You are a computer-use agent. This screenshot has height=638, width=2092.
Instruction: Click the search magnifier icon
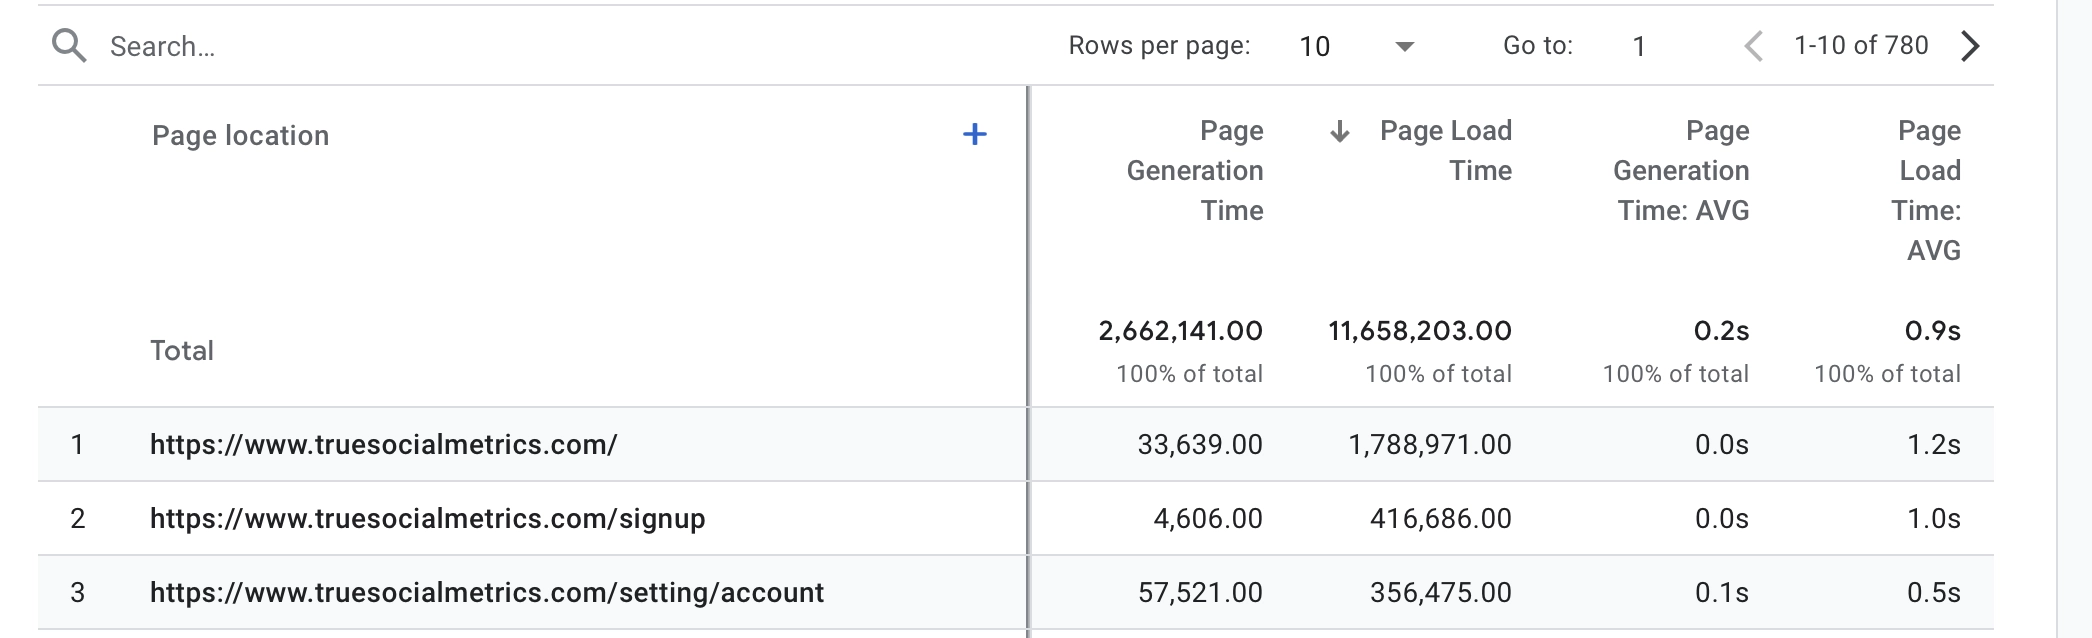click(69, 46)
